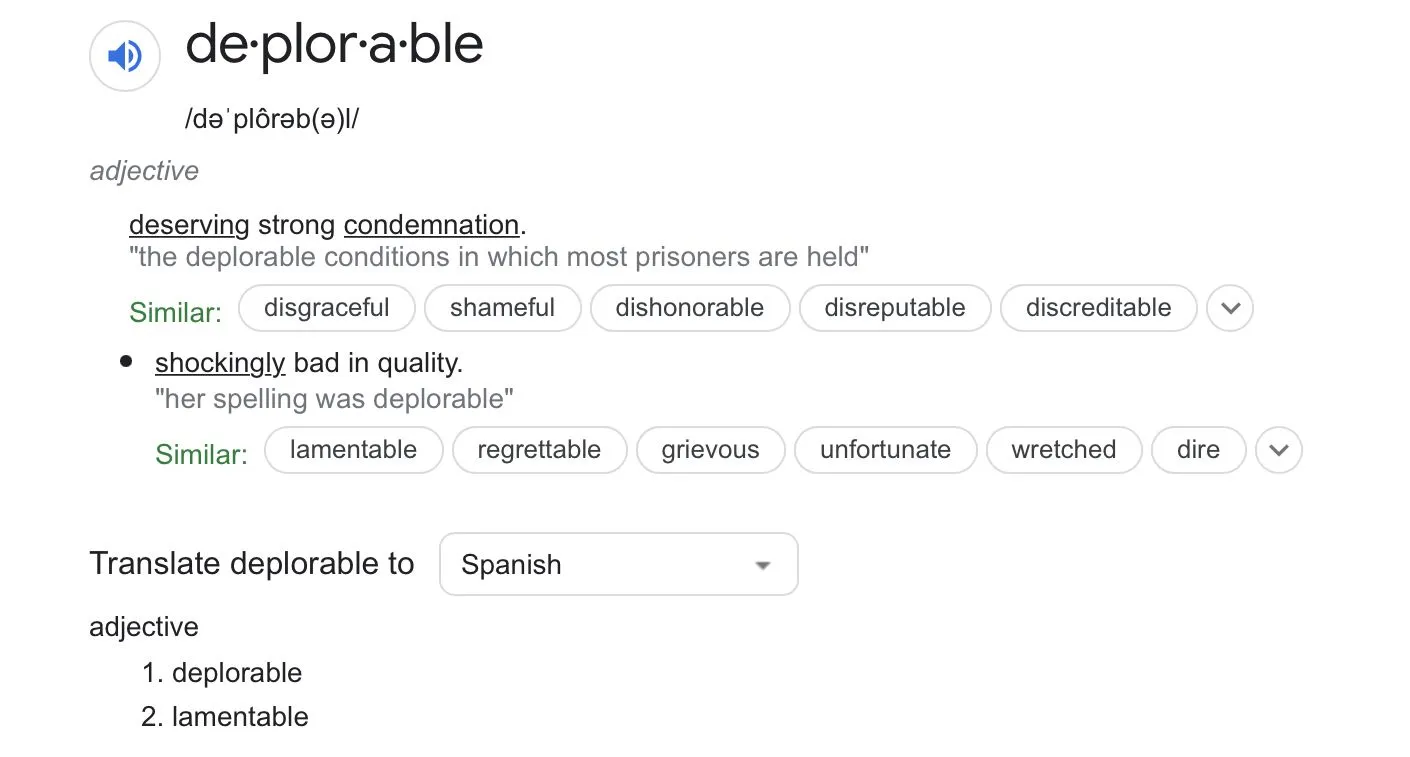This screenshot has height=757, width=1410.
Task: Pick the 'dire' synonym chip
Action: point(1198,450)
